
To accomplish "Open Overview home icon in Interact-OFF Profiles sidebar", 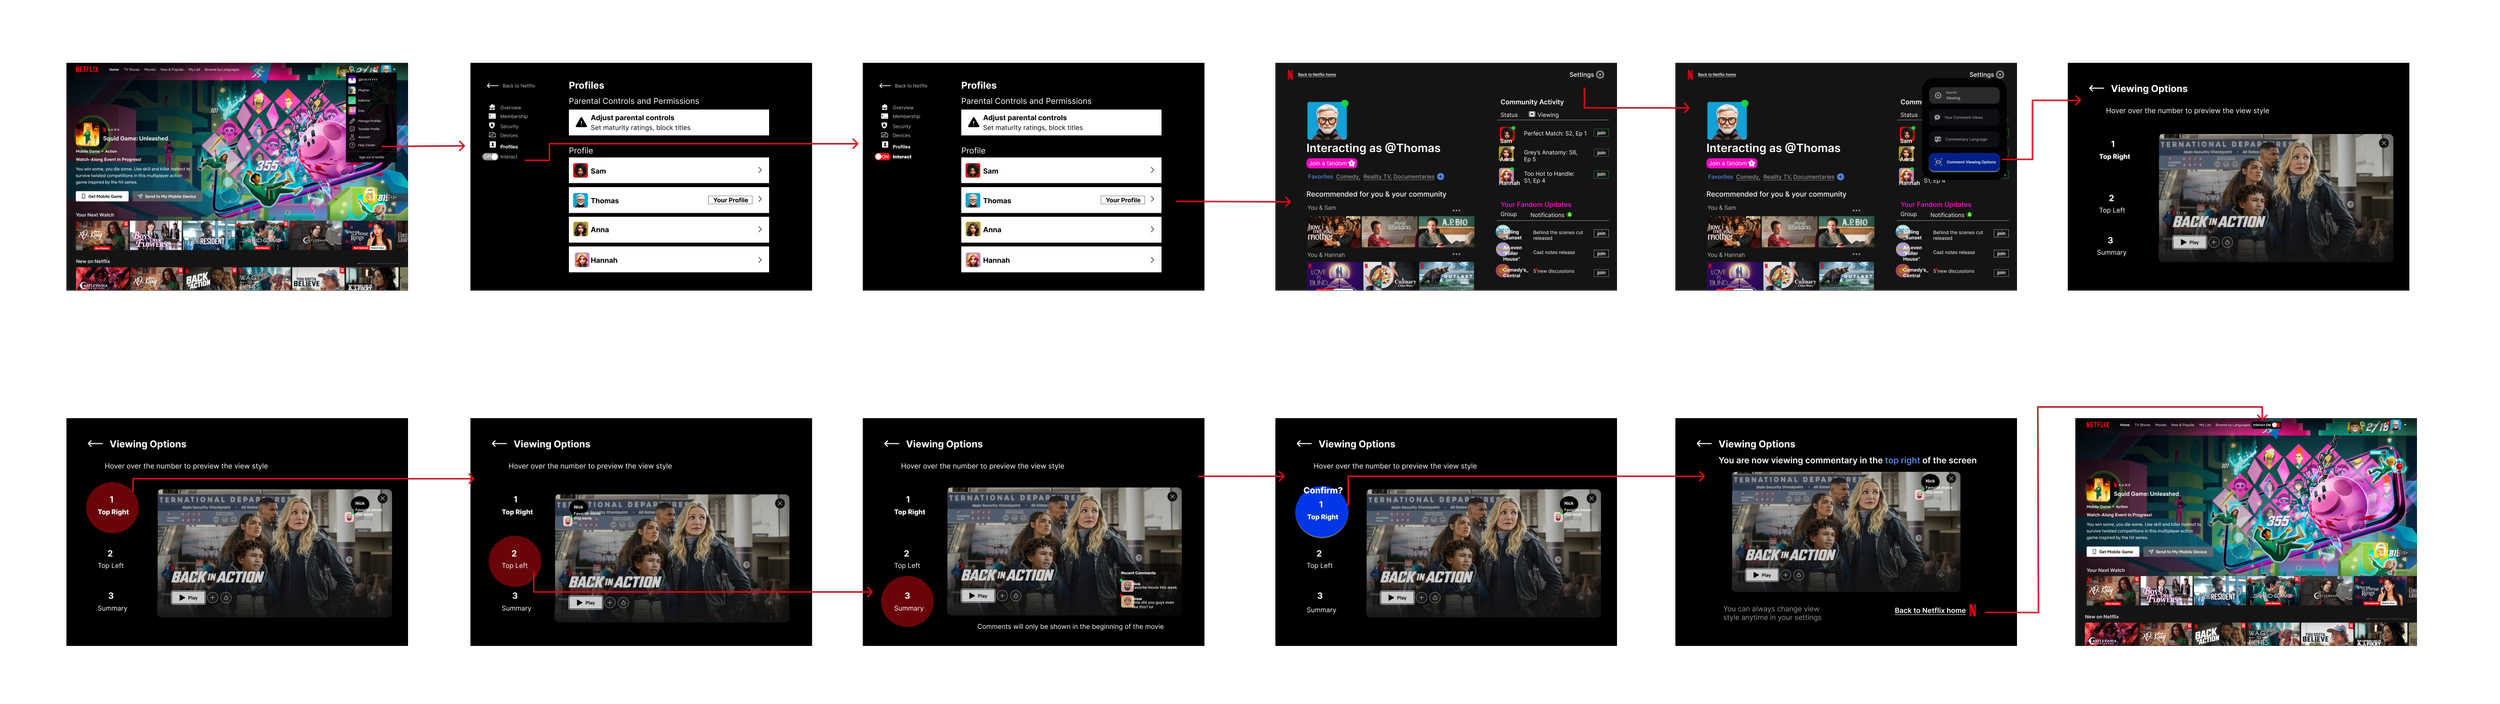I will click(x=492, y=107).
